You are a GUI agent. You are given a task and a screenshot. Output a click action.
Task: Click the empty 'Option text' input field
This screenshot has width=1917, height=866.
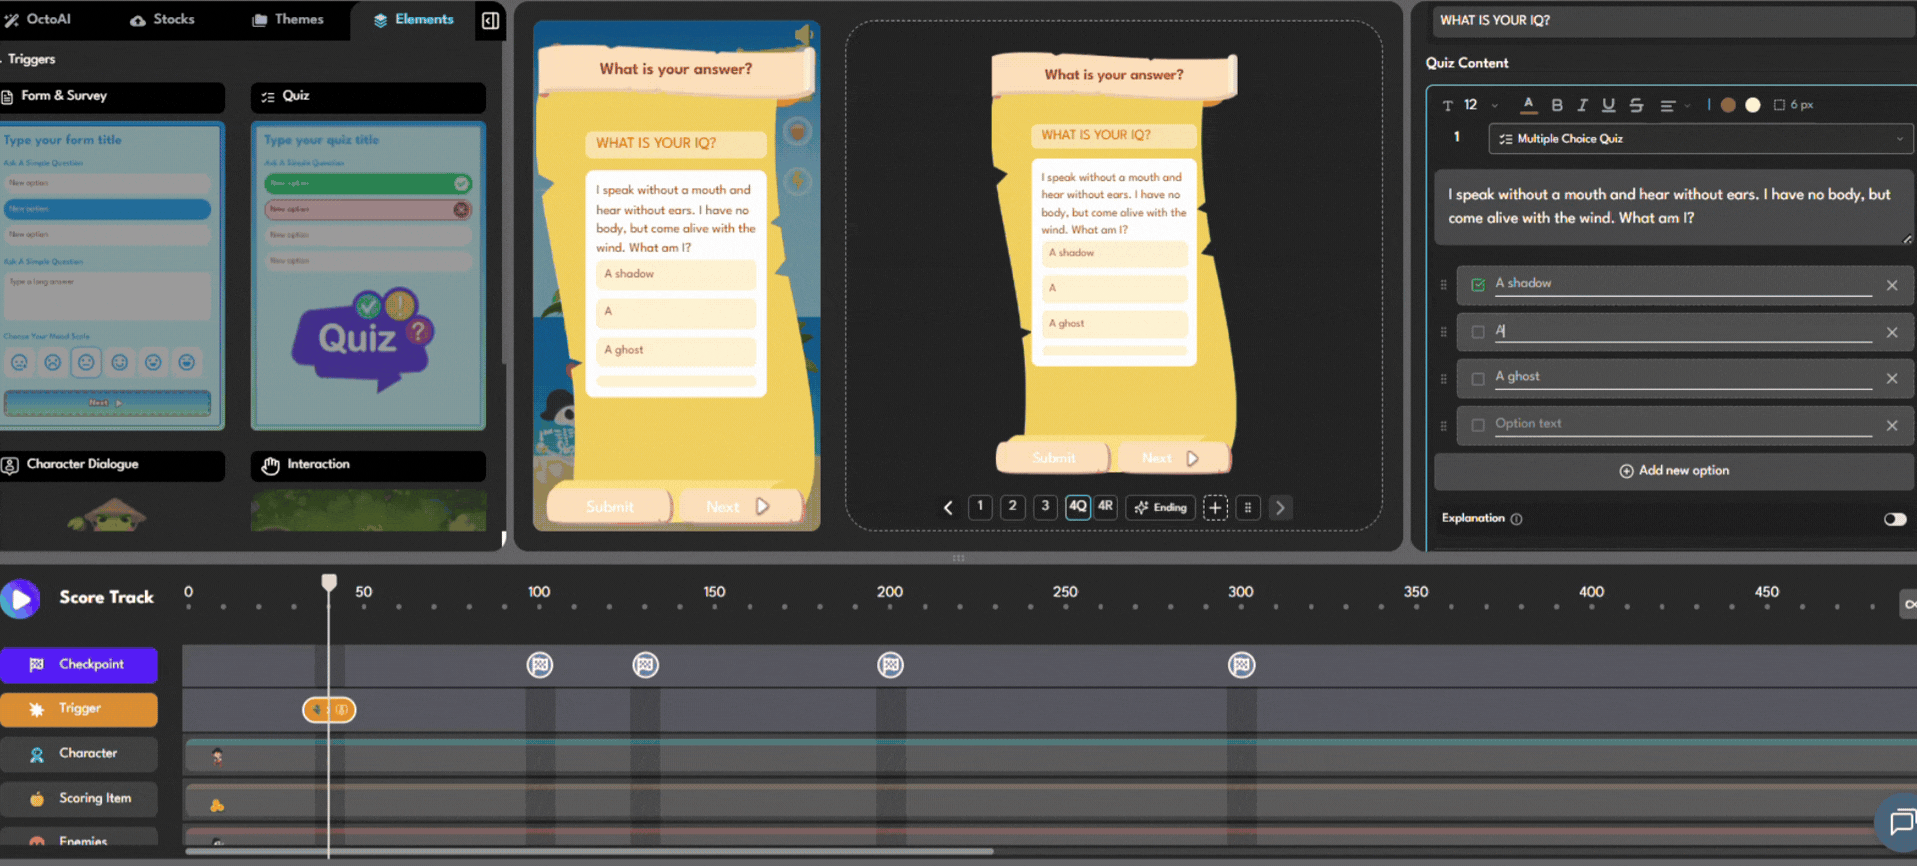pos(1680,424)
